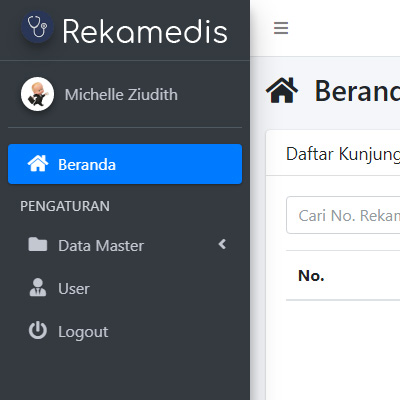
Task: Go to the User menu entry
Action: (x=125, y=288)
